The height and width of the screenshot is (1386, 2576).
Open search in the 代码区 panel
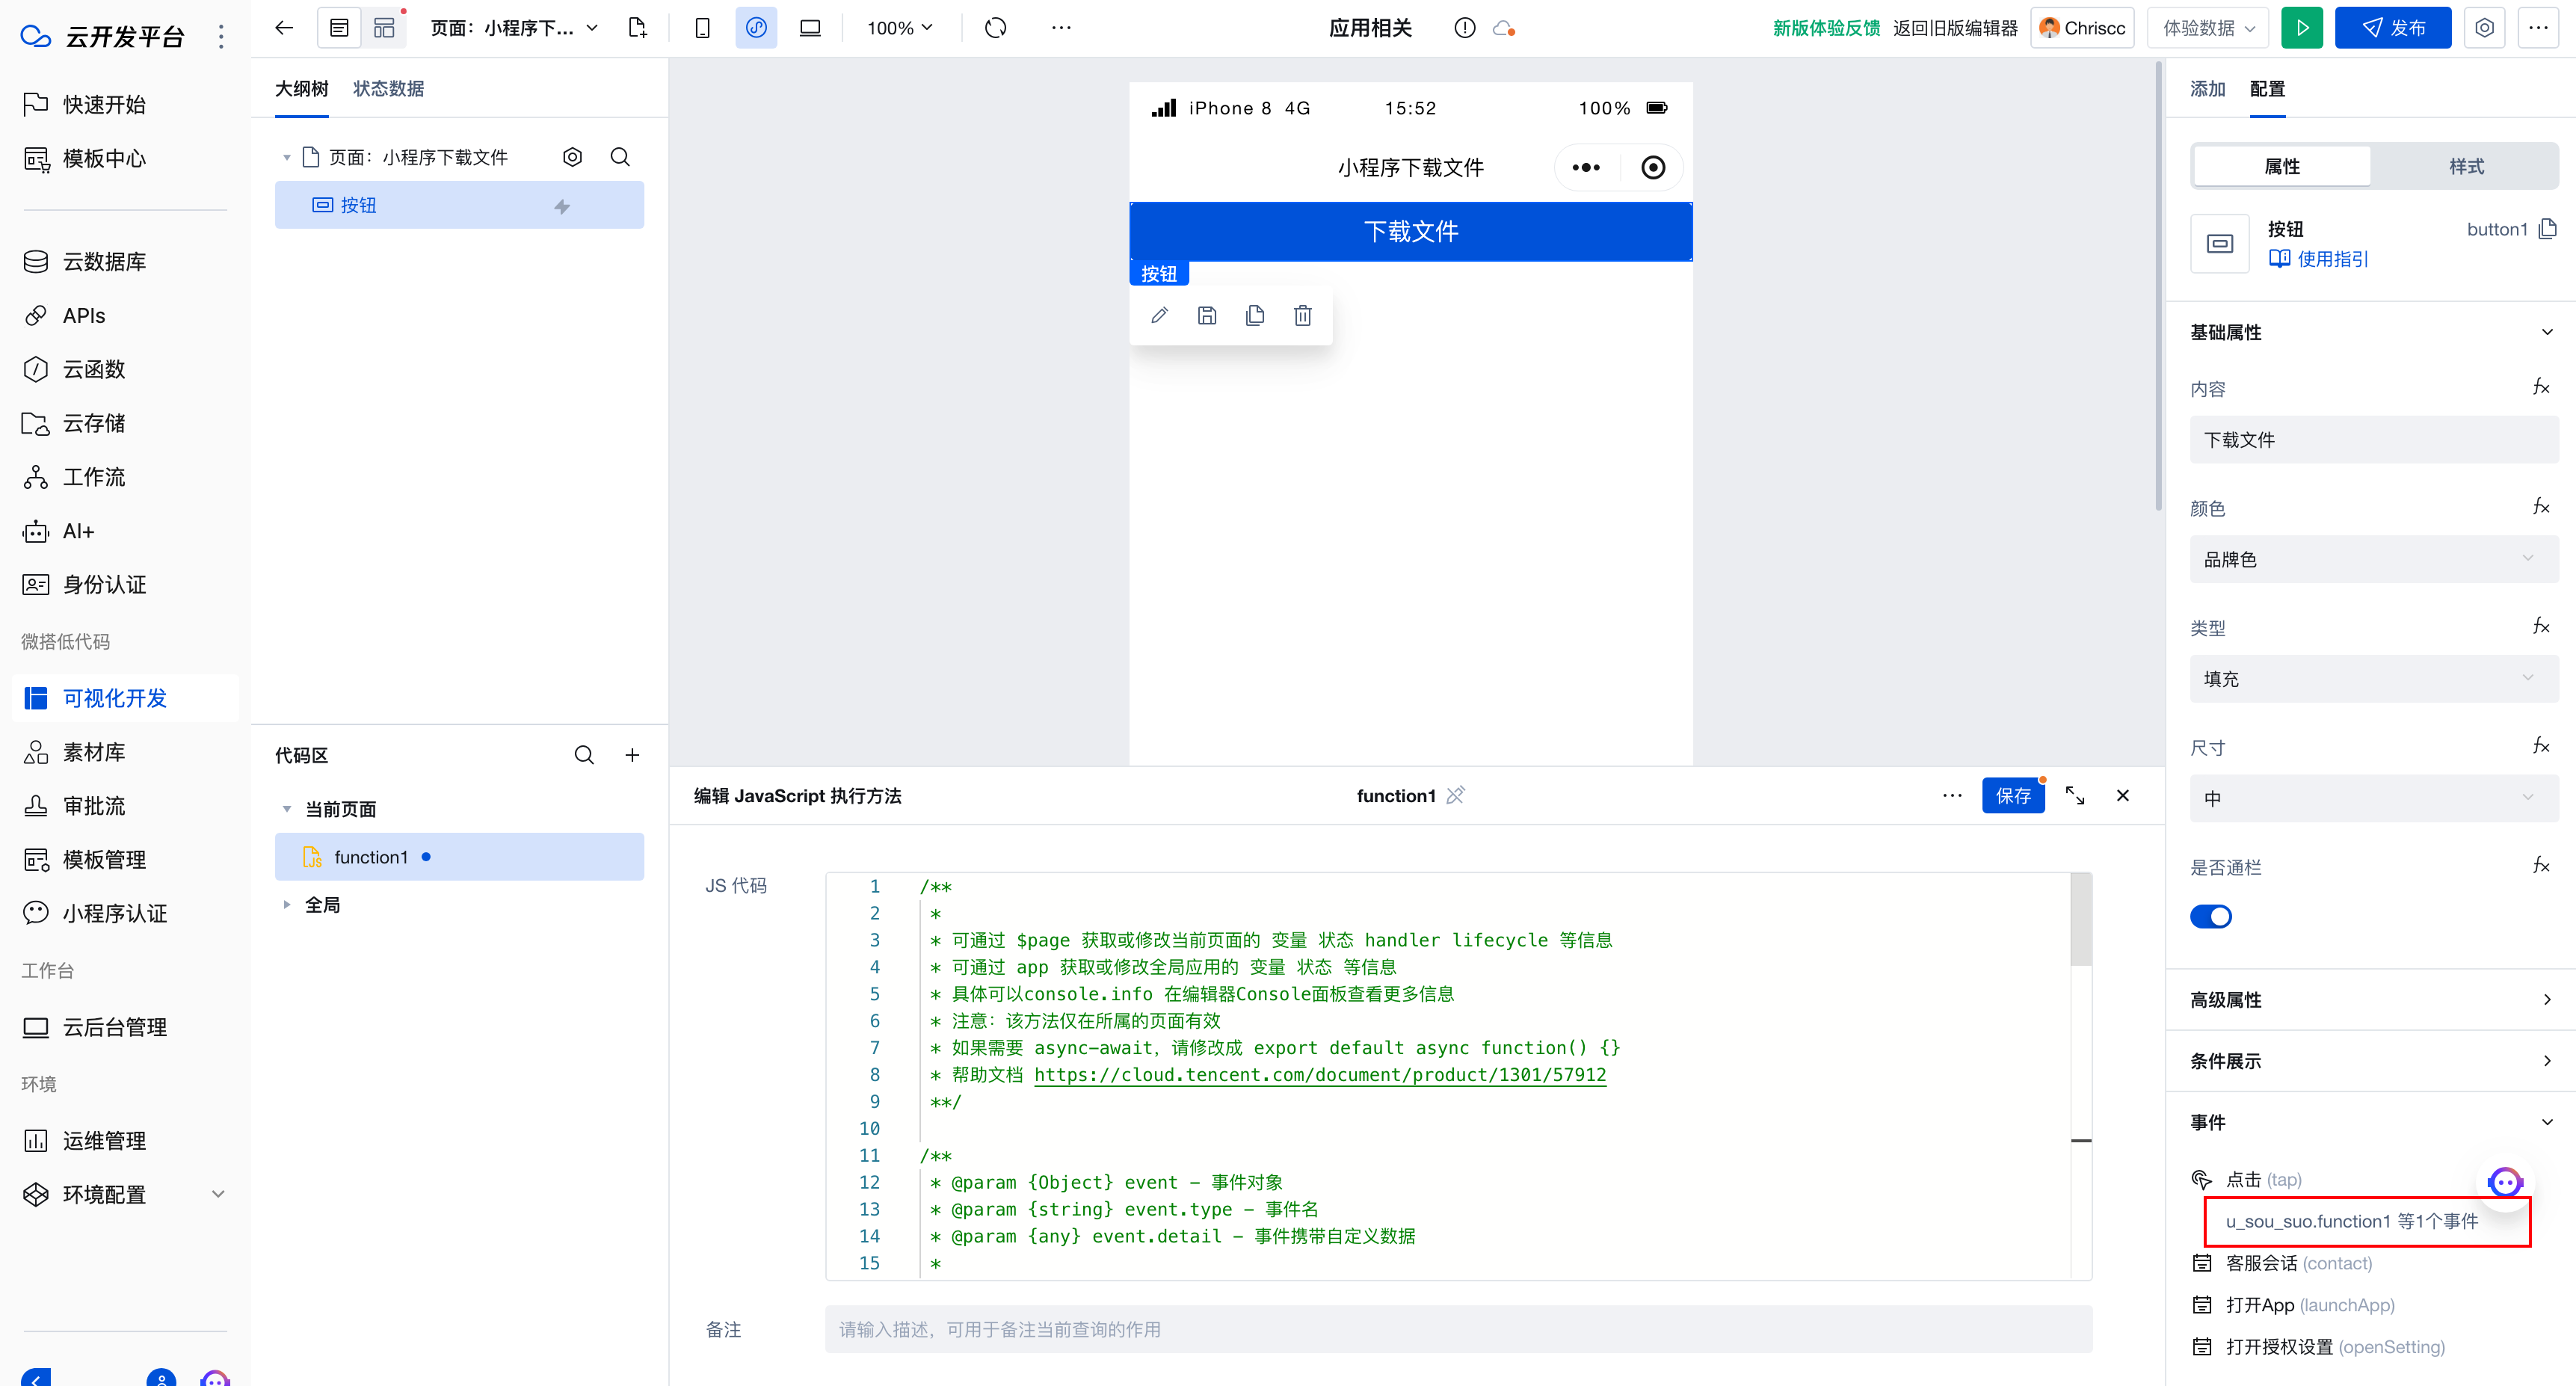click(584, 755)
